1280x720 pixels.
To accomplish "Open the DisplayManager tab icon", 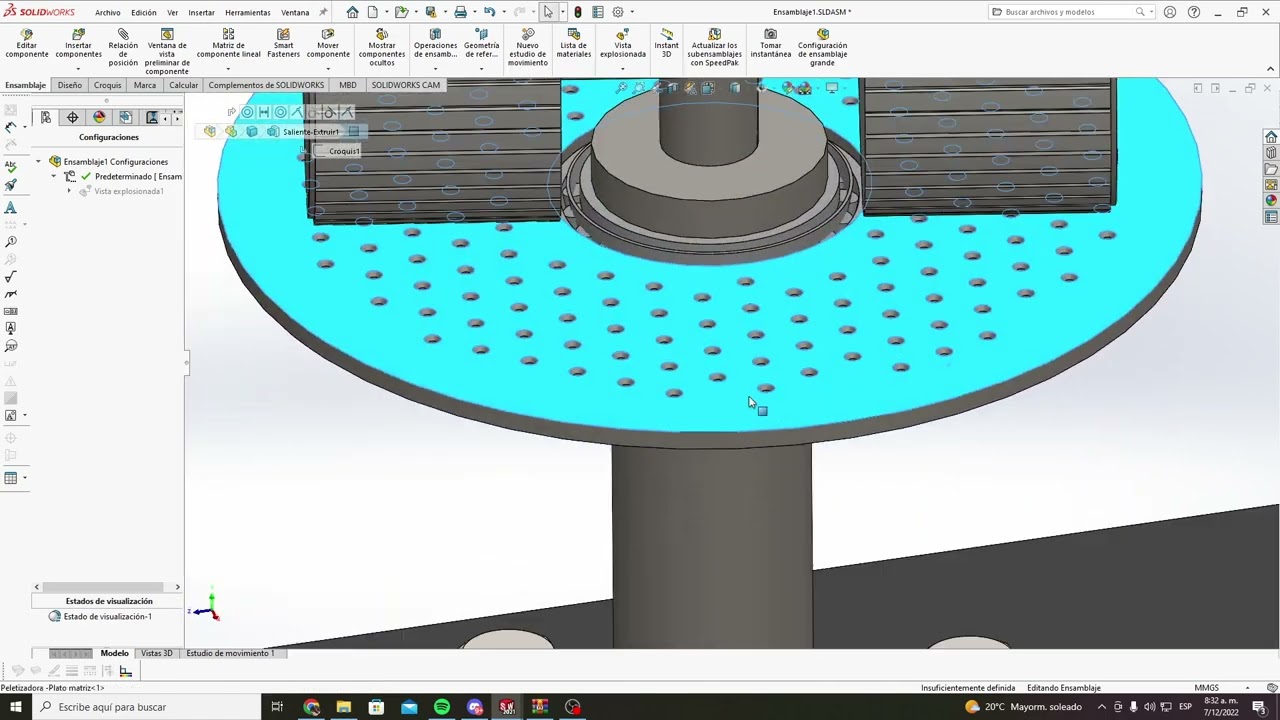I will [x=99, y=117].
